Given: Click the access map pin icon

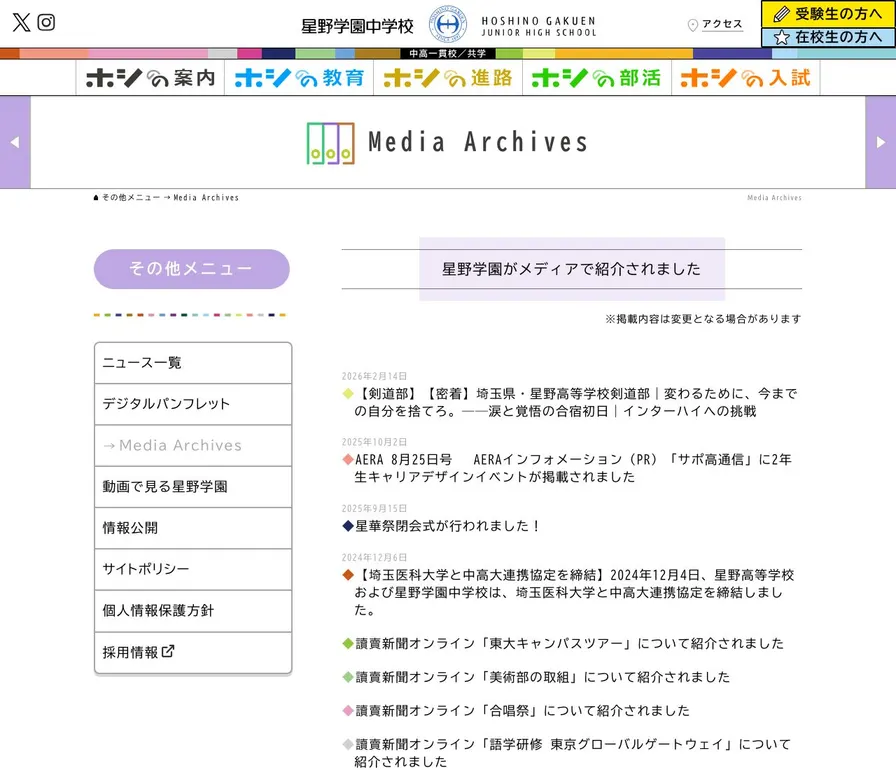Looking at the screenshot, I should [x=693, y=25].
